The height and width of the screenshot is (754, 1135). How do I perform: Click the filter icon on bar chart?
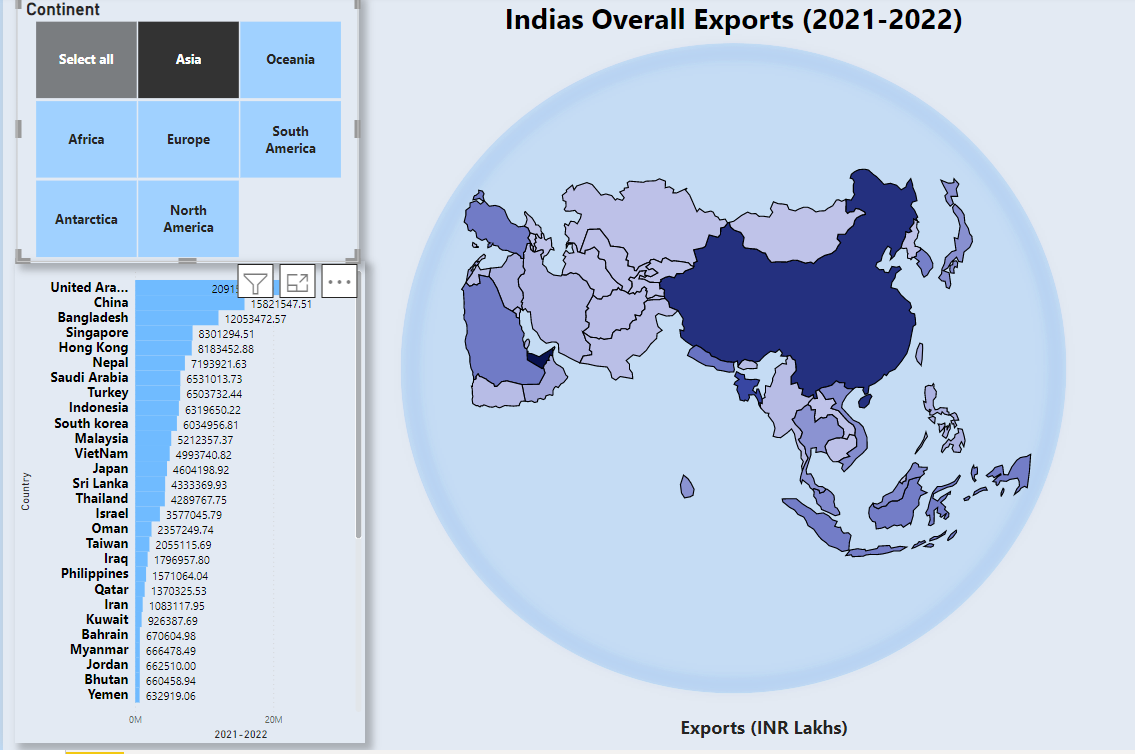click(256, 282)
